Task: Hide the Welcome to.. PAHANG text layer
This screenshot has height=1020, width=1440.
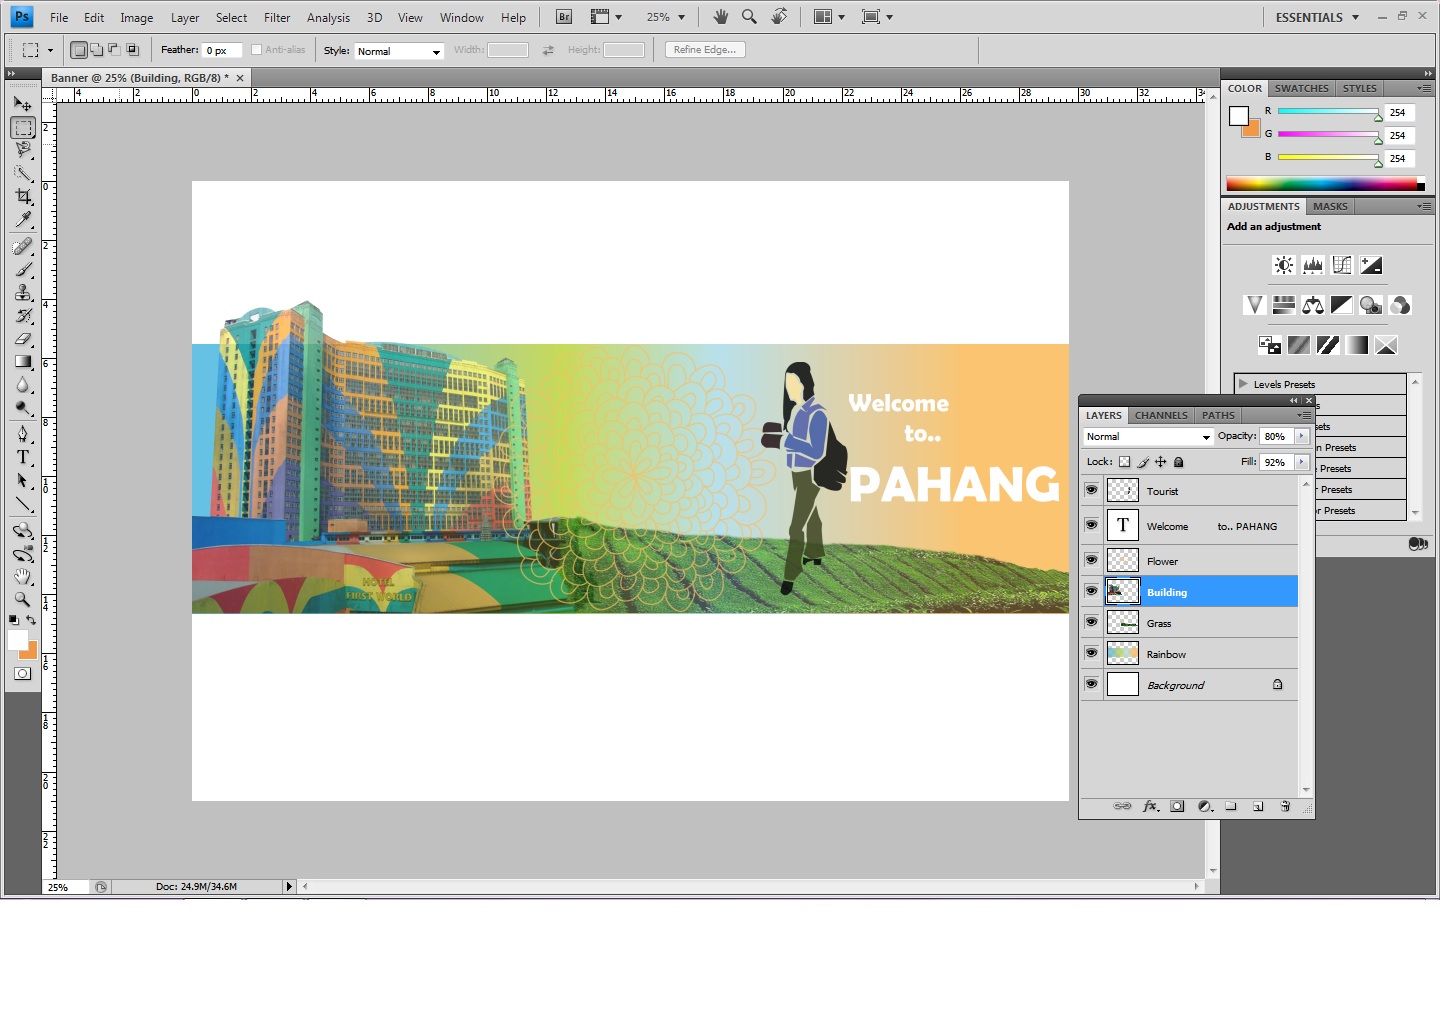Action: [1091, 525]
